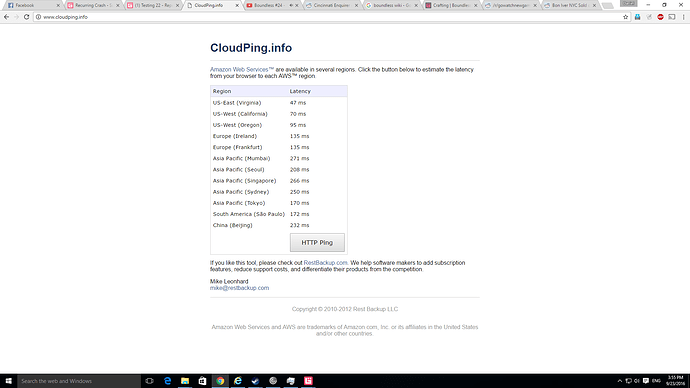Click the US-East (Virginia) row
The height and width of the screenshot is (388, 690).
[x=279, y=102]
